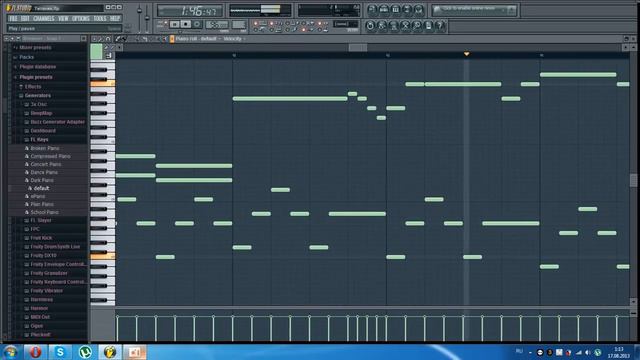The height and width of the screenshot is (360, 640).
Task: Open the TOOLS menu
Action: tap(100, 19)
